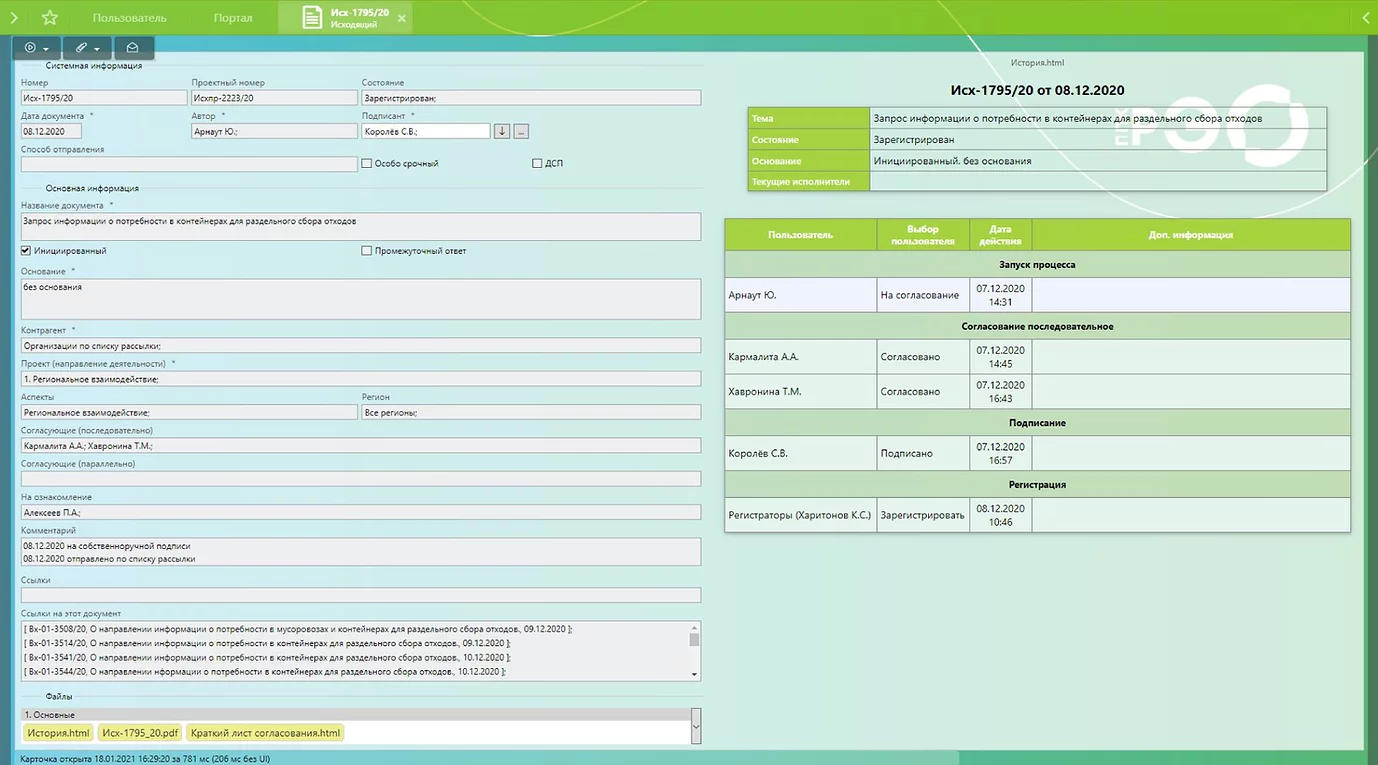Select the Хавронина Т.М. history row
Viewport: 1378px width, 765px height.
[x=1037, y=391]
